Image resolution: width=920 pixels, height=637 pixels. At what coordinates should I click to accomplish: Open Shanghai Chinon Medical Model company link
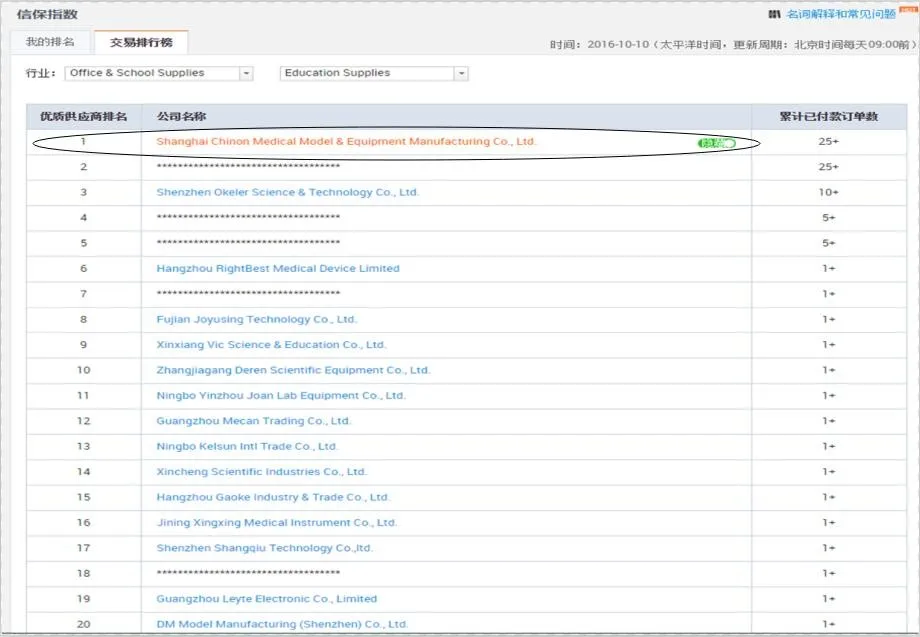pyautogui.click(x=346, y=142)
